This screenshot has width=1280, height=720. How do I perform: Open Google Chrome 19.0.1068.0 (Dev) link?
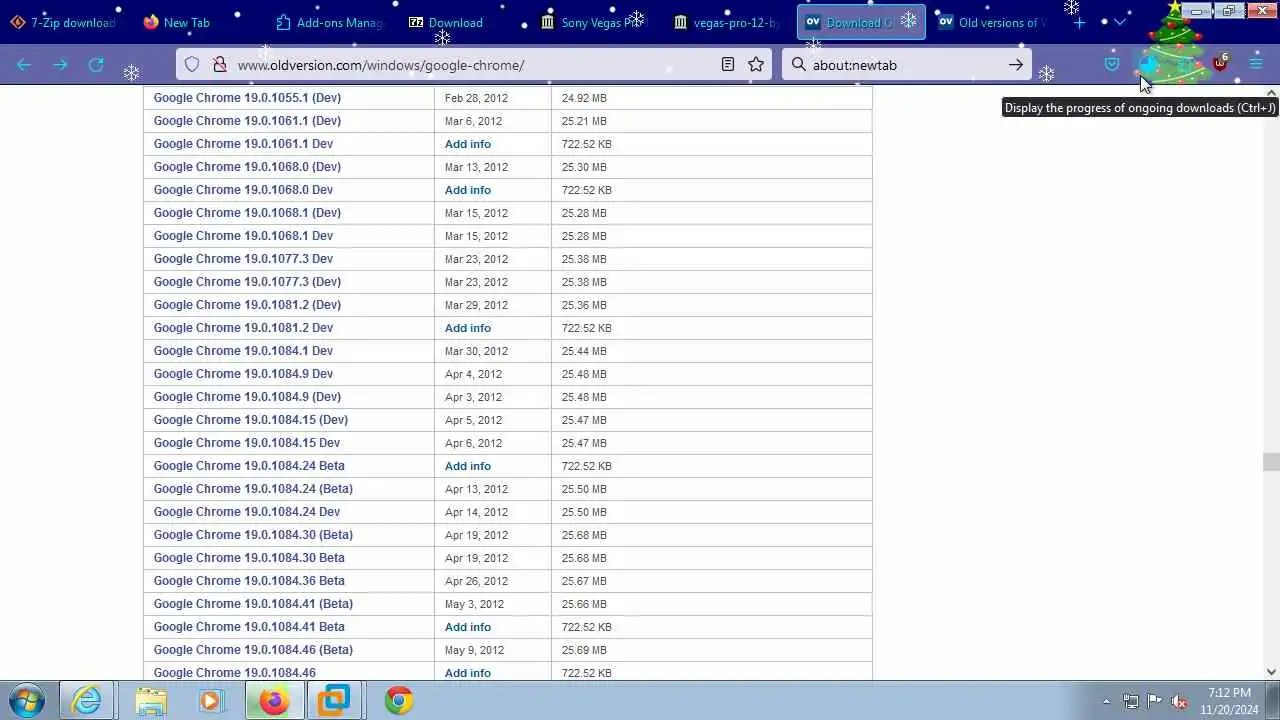[247, 167]
